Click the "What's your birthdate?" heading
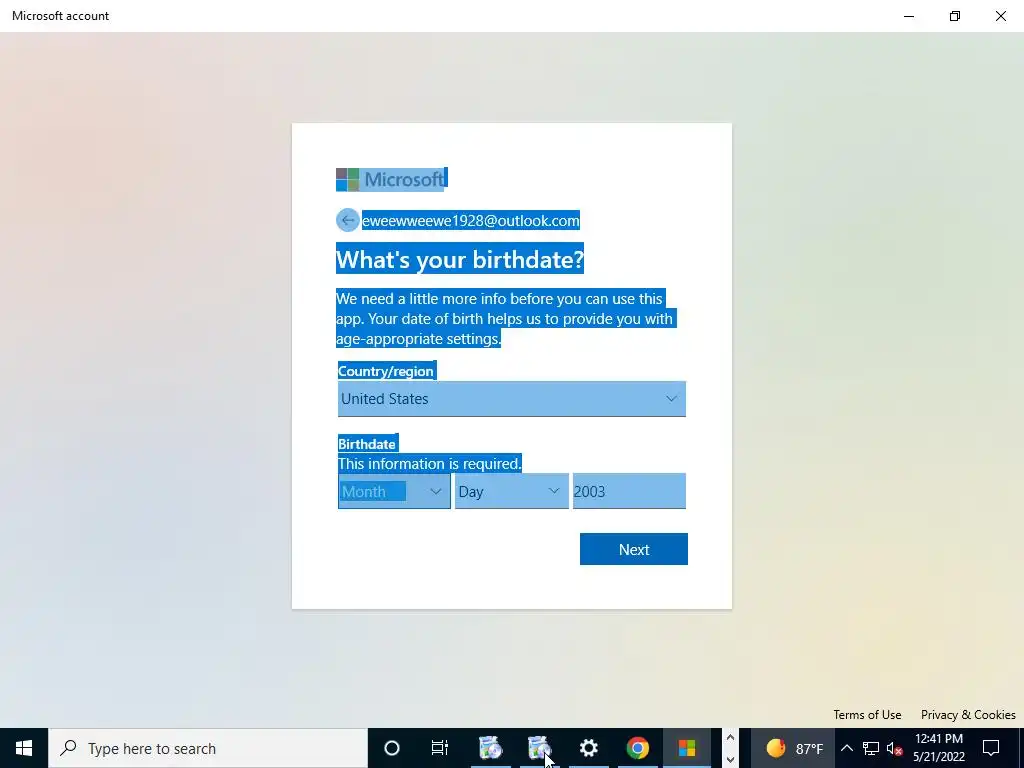Screen dimensions: 1024x768 460,259
